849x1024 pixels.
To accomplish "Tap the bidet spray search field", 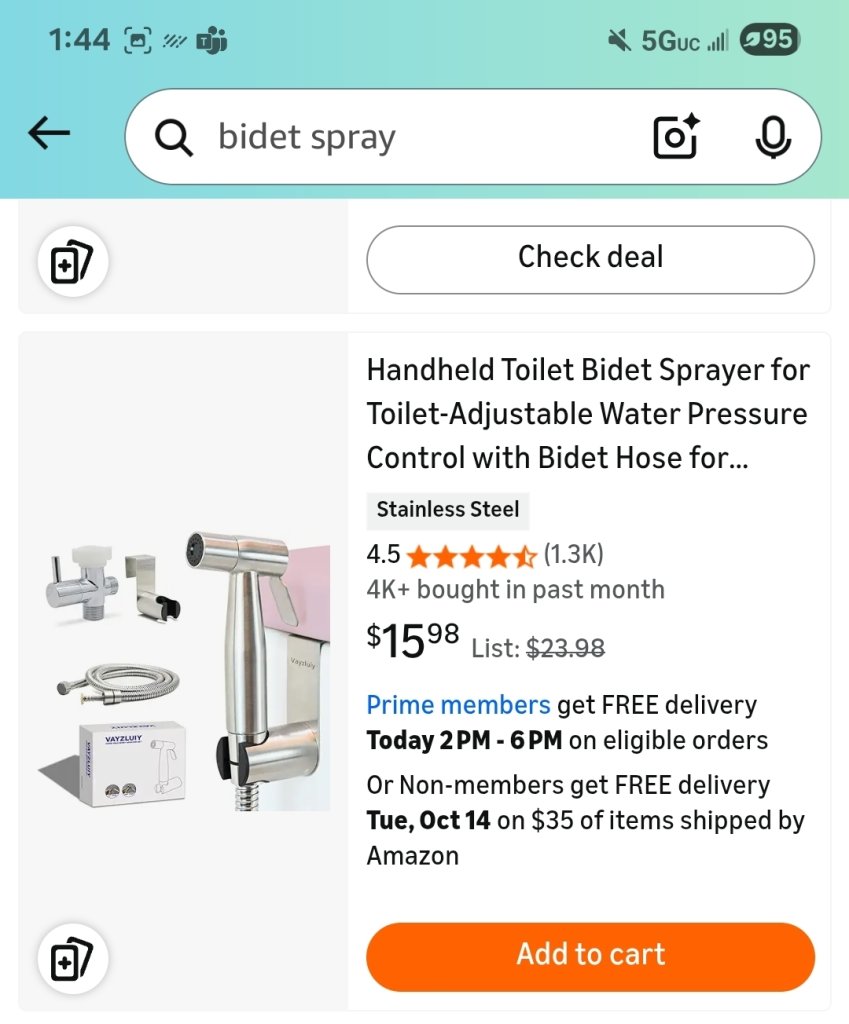I will tap(420, 137).
